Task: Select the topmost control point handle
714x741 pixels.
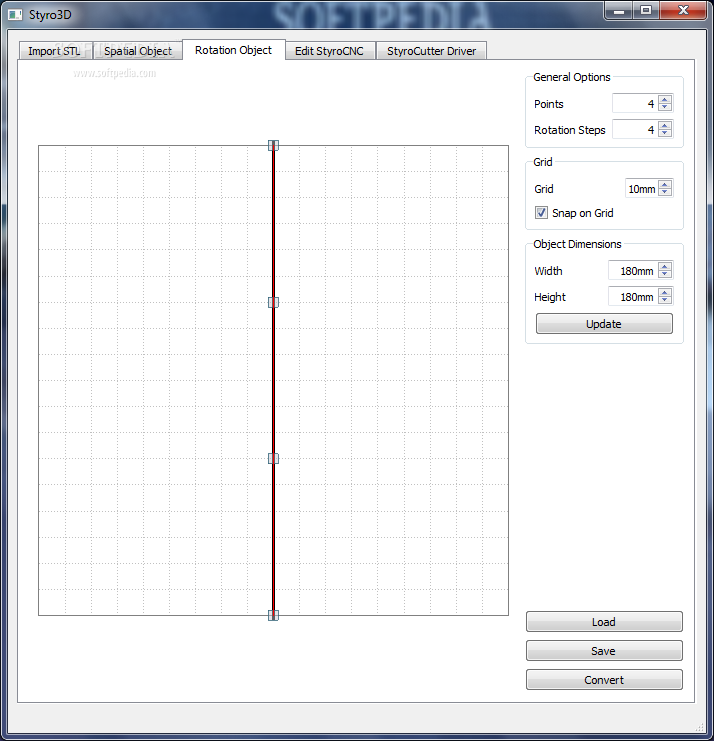Action: (274, 146)
